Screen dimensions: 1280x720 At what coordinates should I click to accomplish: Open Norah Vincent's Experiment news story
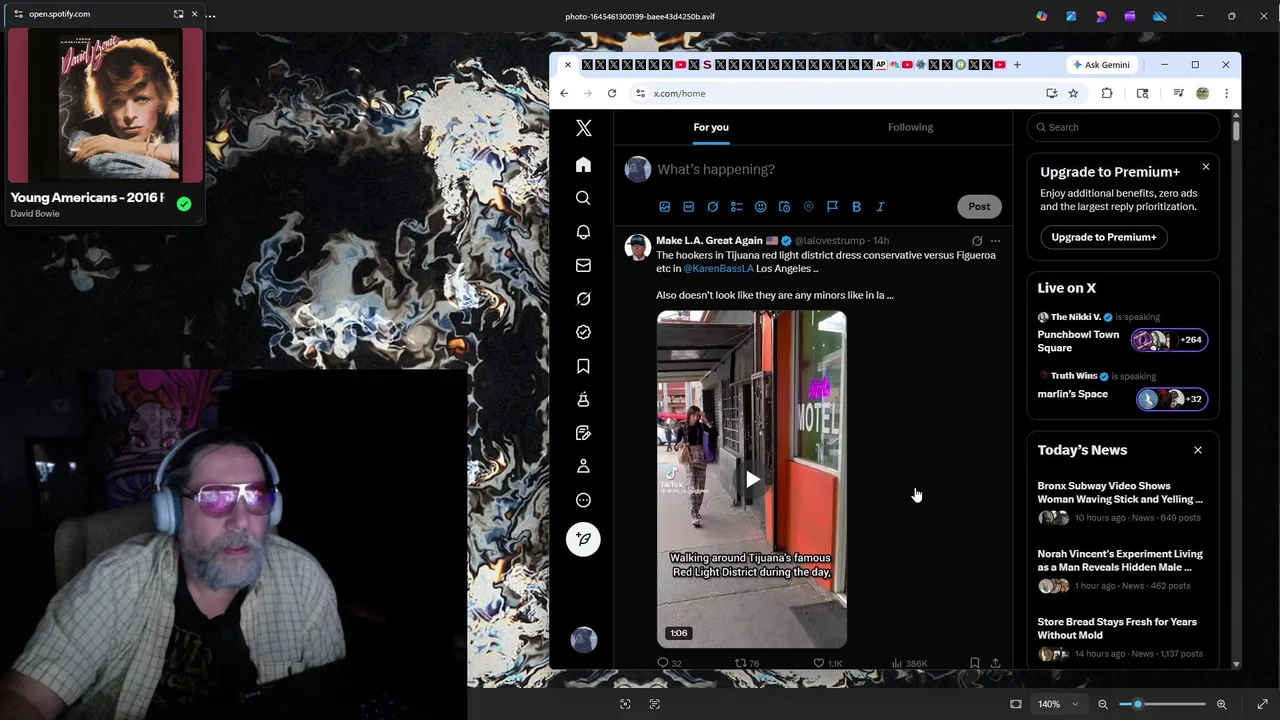(1120, 561)
